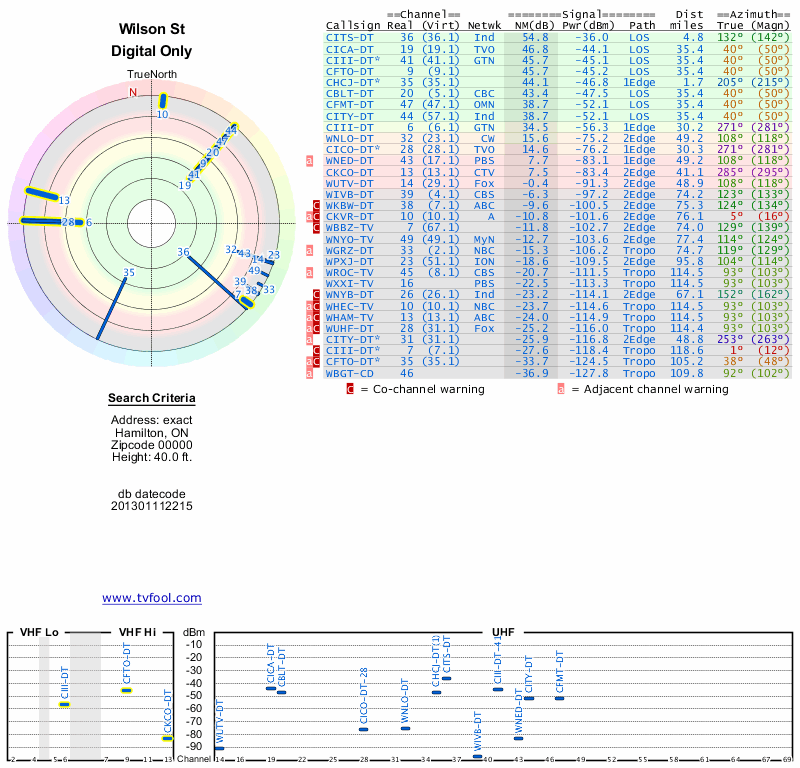Screen dimensions: 800x768
Task: Select the CFTO-DT row in the table
Action: [x=350, y=71]
